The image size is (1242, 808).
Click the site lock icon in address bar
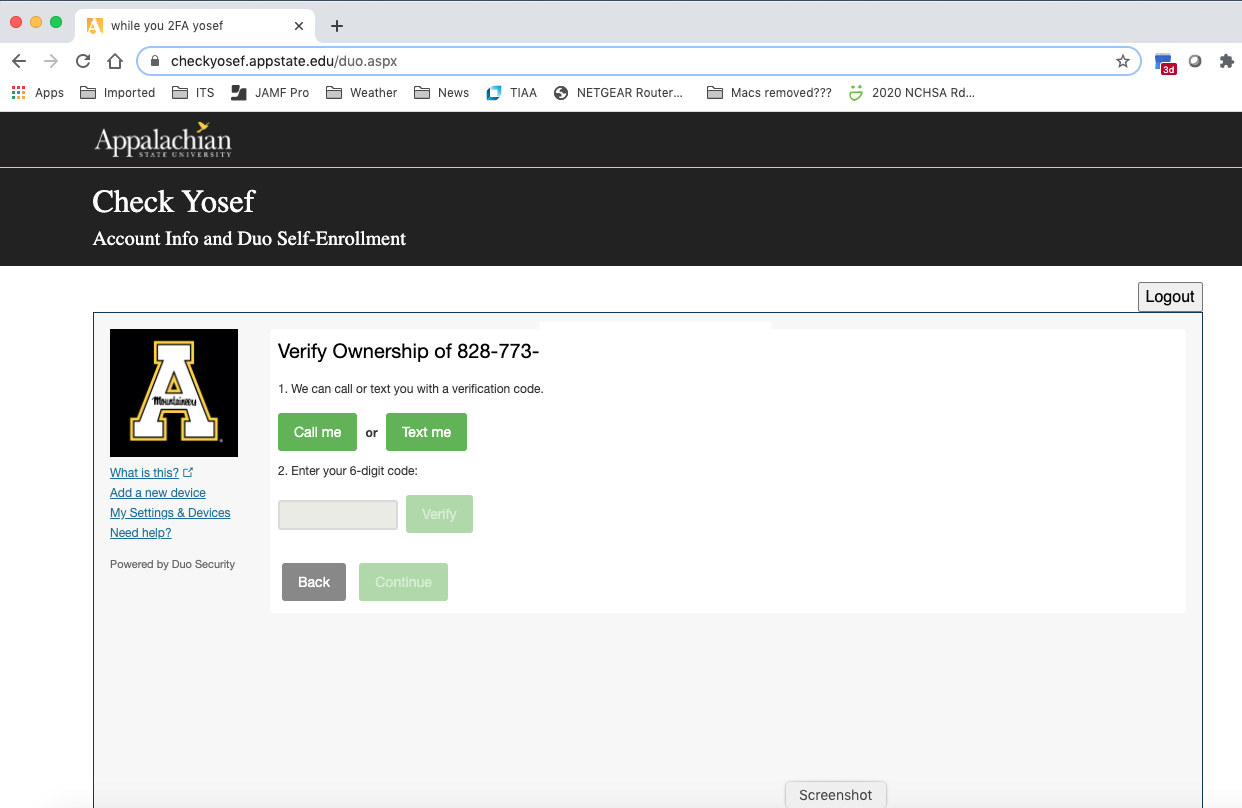pyautogui.click(x=154, y=61)
